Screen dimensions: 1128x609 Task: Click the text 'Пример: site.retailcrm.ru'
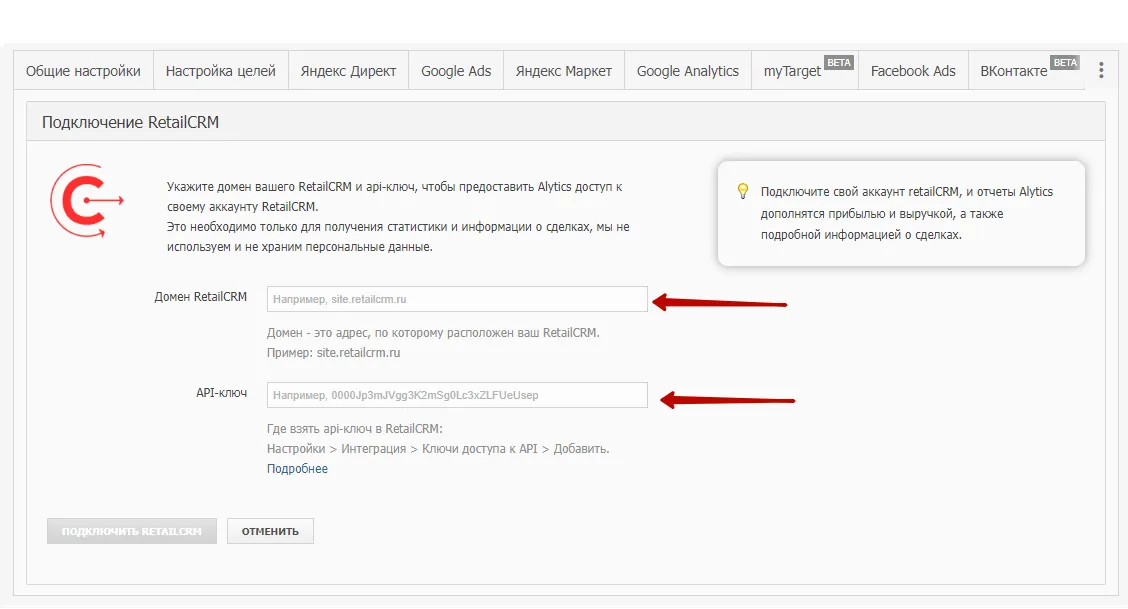(333, 353)
